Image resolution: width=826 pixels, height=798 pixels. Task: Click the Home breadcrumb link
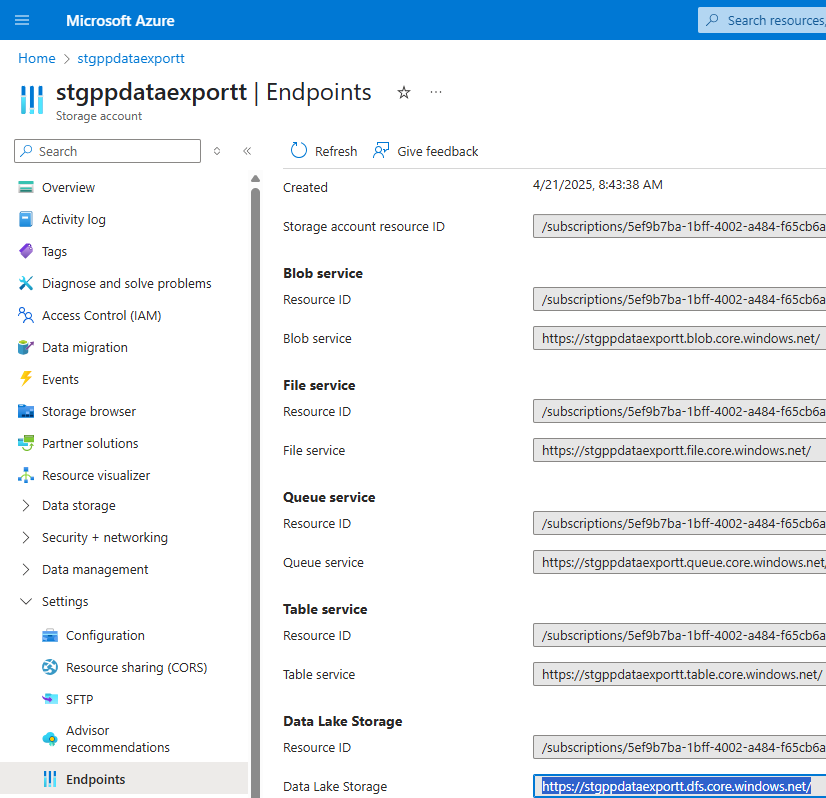click(x=37, y=58)
